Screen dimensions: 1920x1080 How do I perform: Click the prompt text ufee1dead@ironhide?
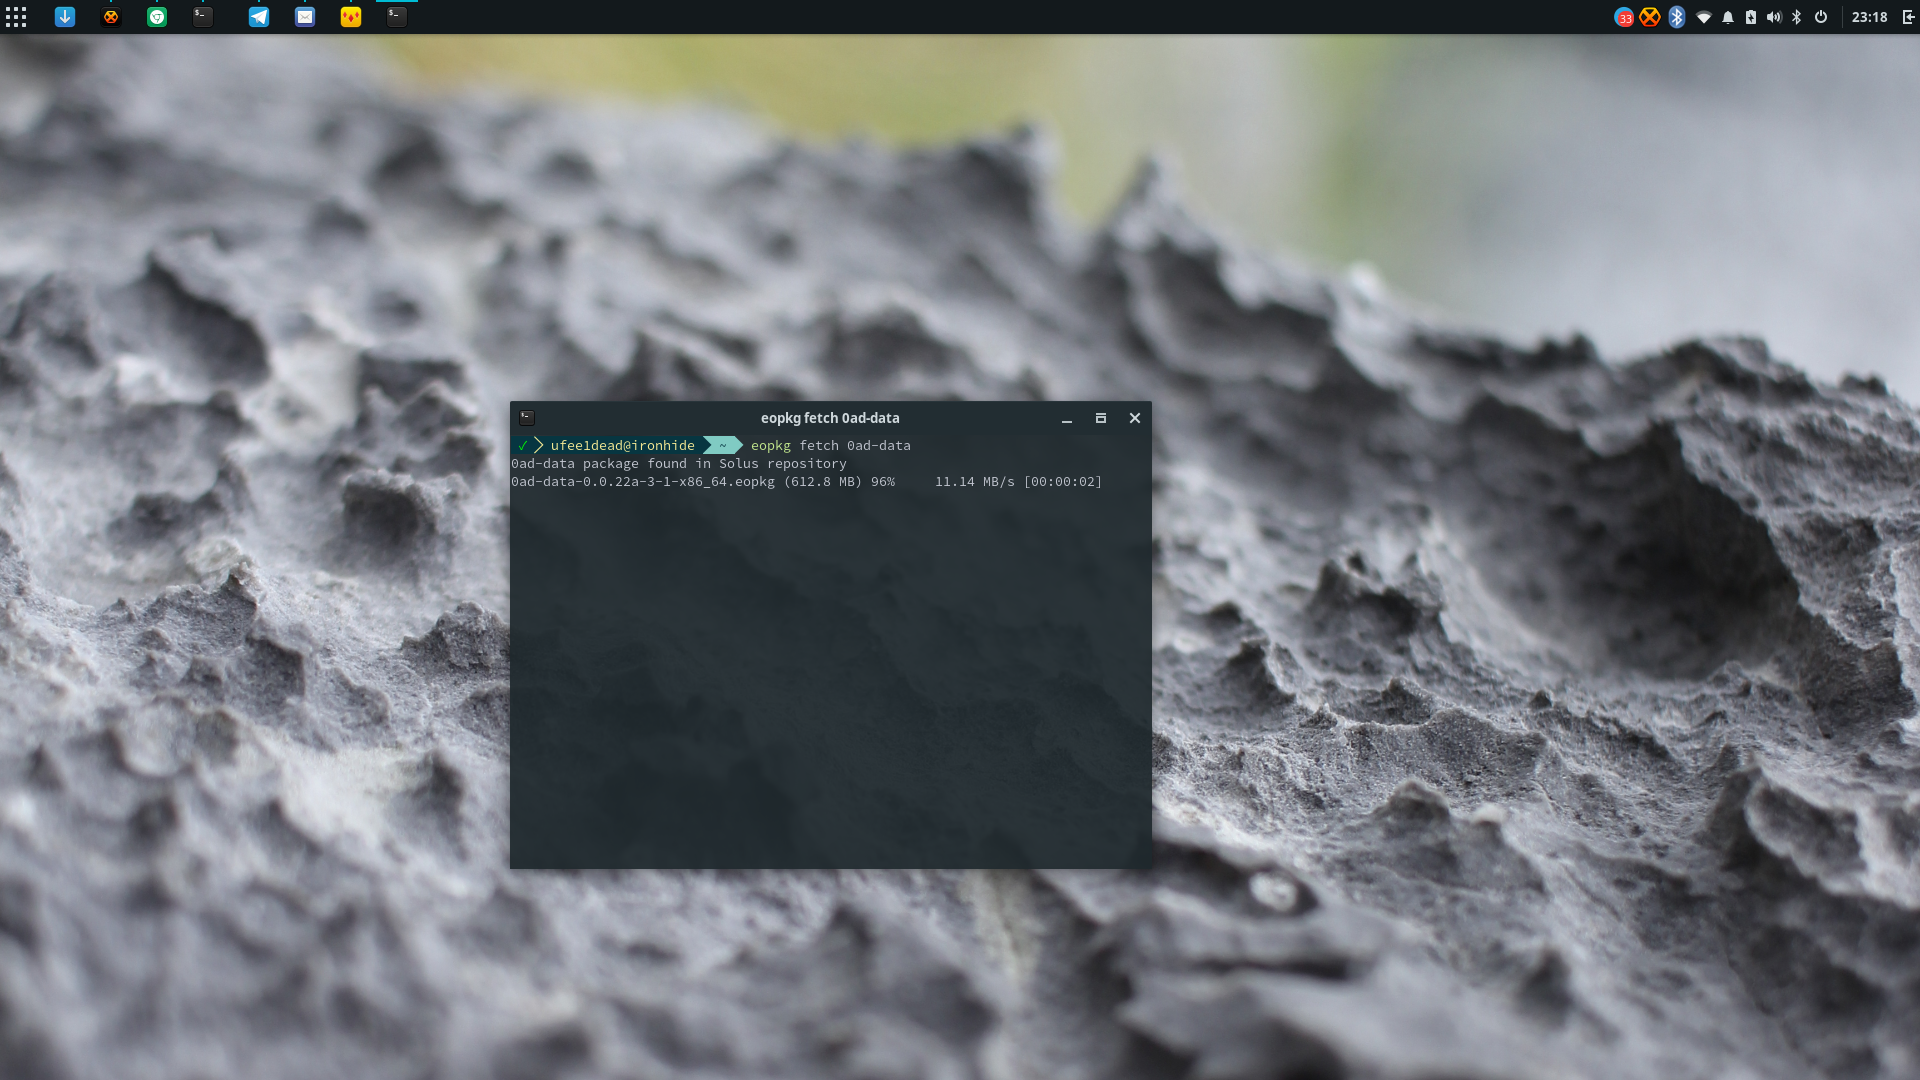622,446
